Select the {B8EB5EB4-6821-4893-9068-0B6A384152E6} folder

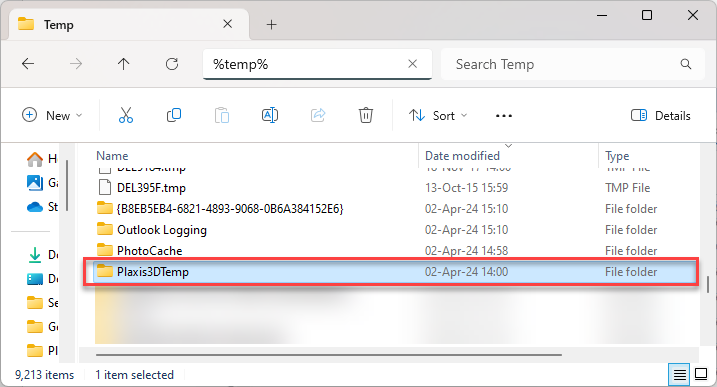click(x=230, y=209)
